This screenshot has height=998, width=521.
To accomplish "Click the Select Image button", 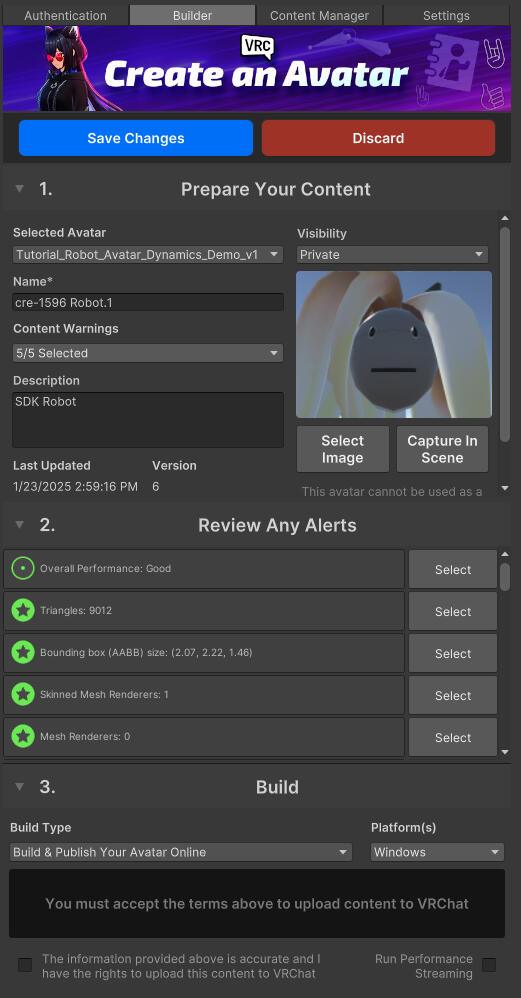I will 343,449.
